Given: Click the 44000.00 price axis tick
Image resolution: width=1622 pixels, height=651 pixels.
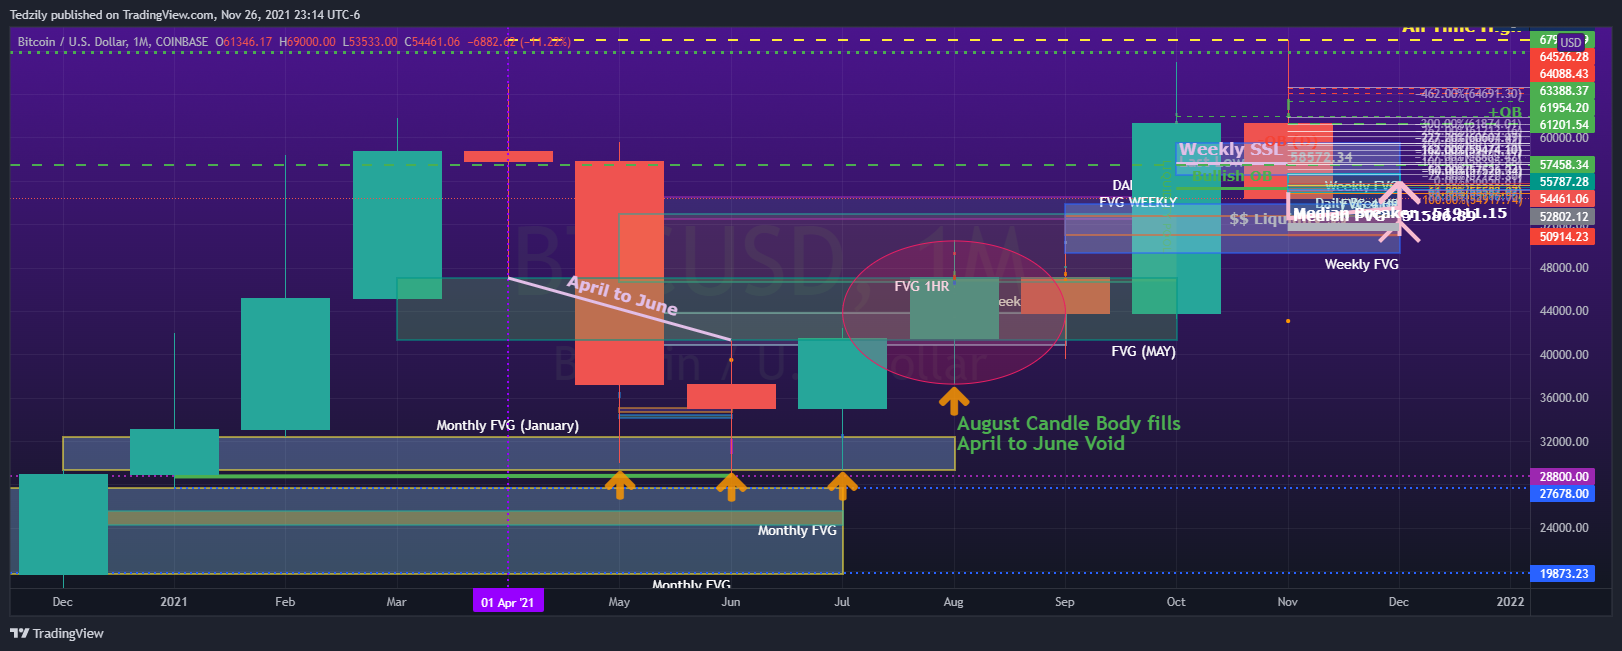Looking at the screenshot, I should point(1564,311).
